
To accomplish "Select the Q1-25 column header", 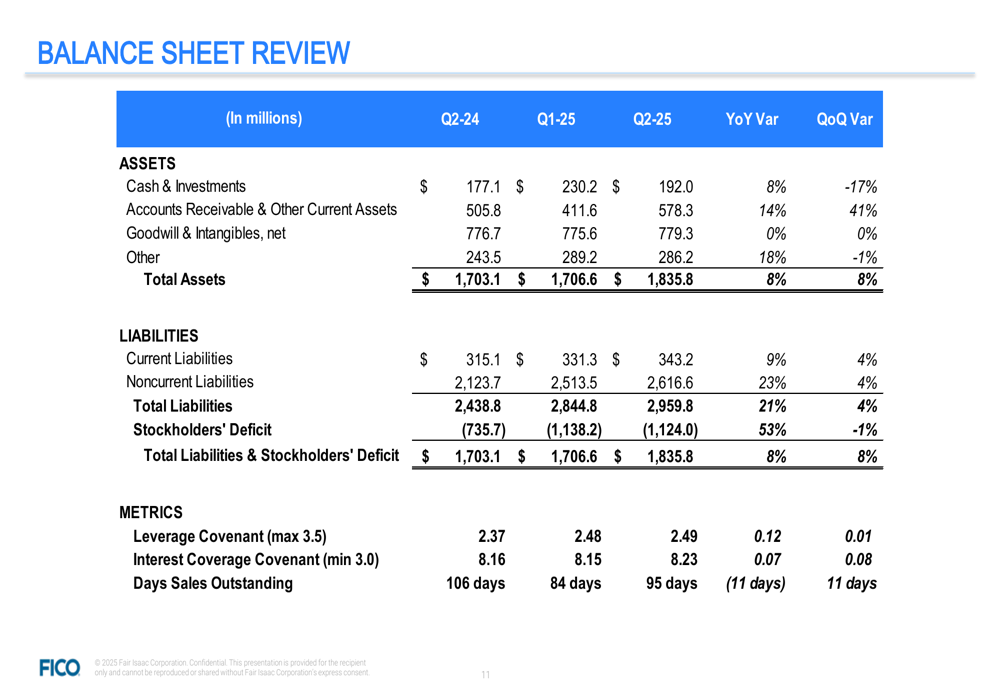I will tap(556, 119).
